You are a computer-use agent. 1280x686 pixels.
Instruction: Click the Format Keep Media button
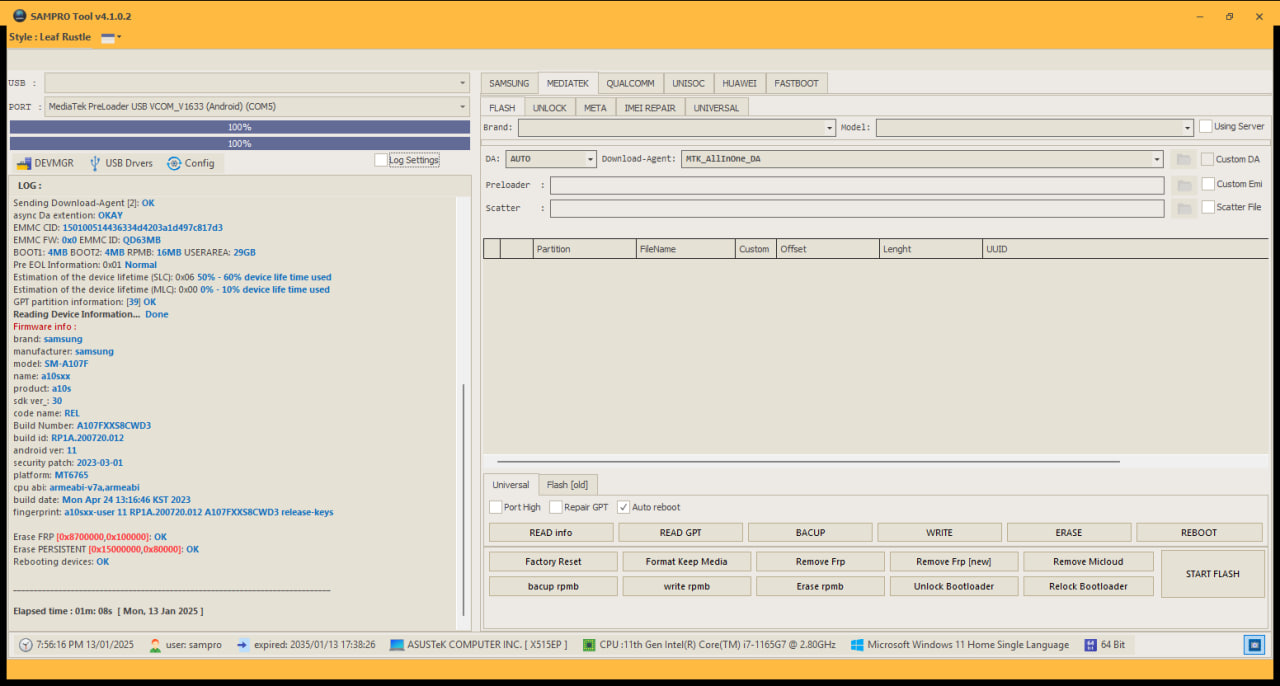point(686,561)
